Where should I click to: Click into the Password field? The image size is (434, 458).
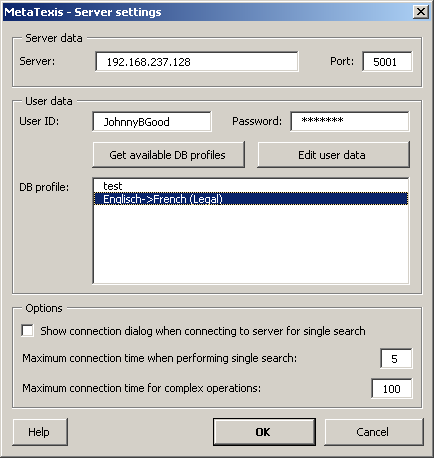click(350, 121)
